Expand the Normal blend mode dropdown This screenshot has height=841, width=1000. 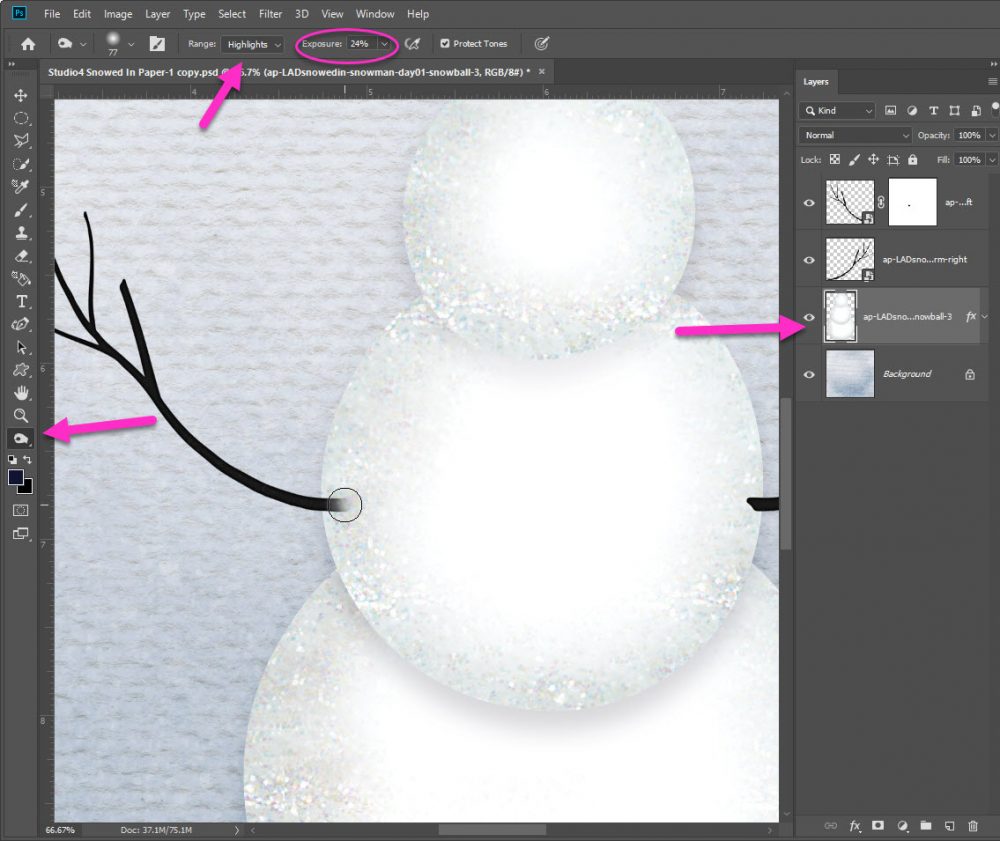(855, 135)
